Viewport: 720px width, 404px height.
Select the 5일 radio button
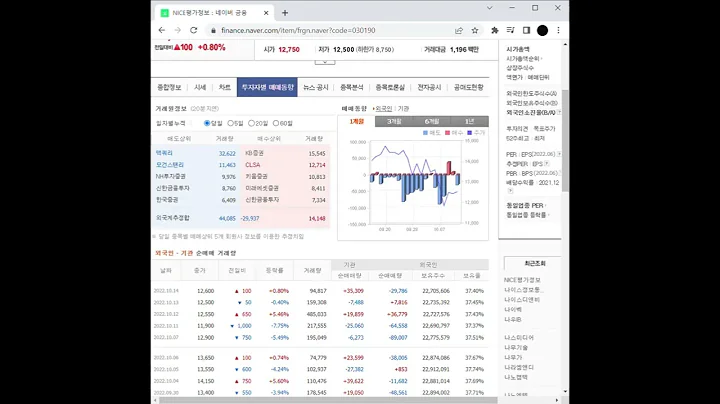(x=231, y=123)
